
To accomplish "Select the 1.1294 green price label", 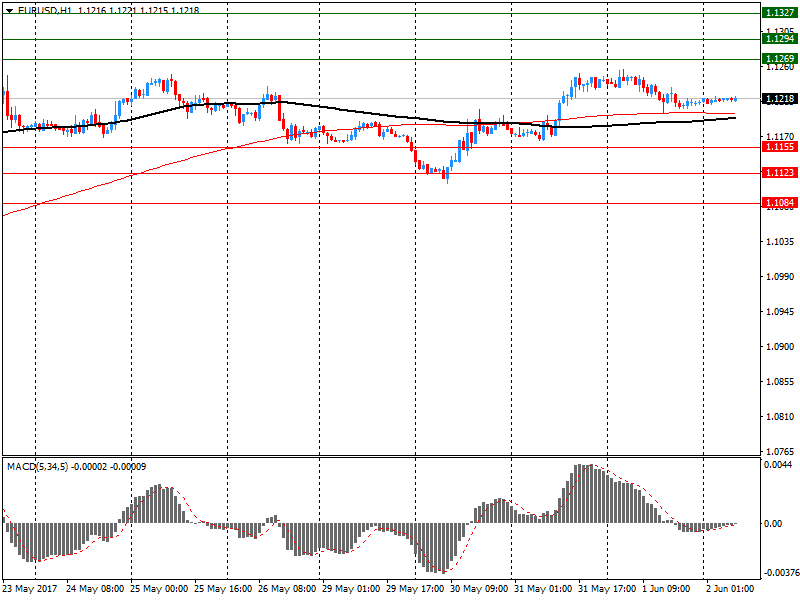I will [779, 39].
